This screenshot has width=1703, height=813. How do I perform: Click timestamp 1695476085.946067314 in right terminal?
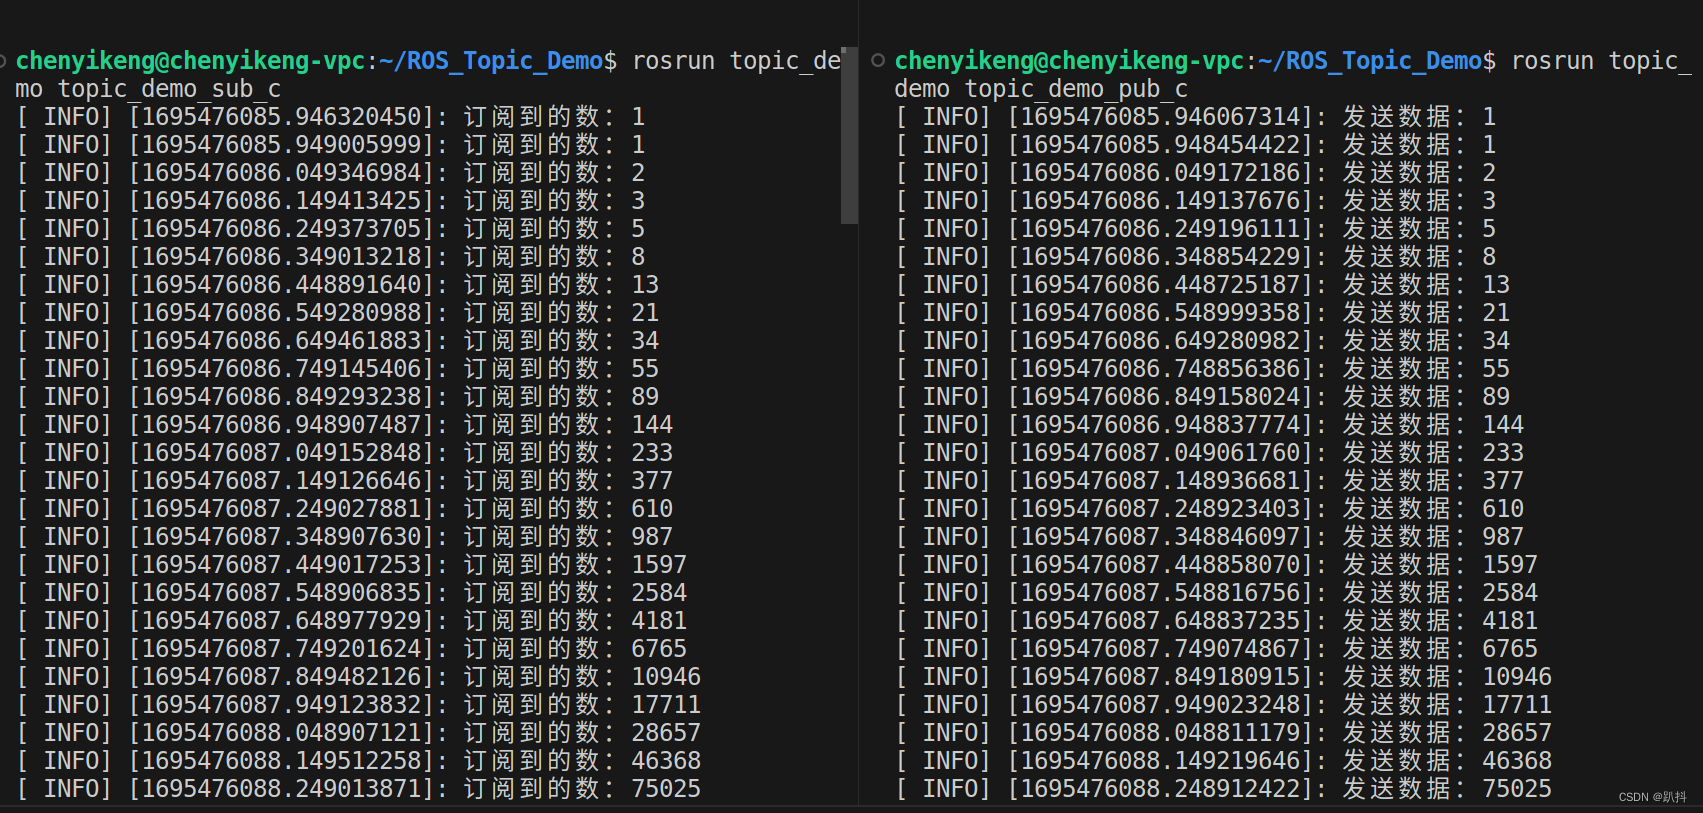[1161, 117]
